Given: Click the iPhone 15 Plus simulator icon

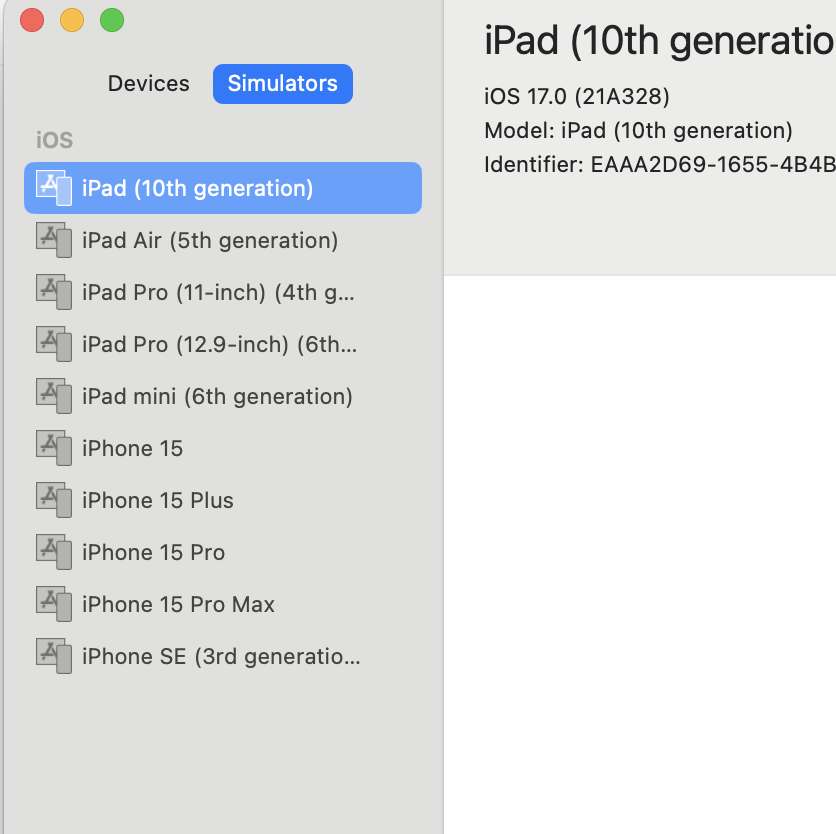Looking at the screenshot, I should (x=54, y=500).
